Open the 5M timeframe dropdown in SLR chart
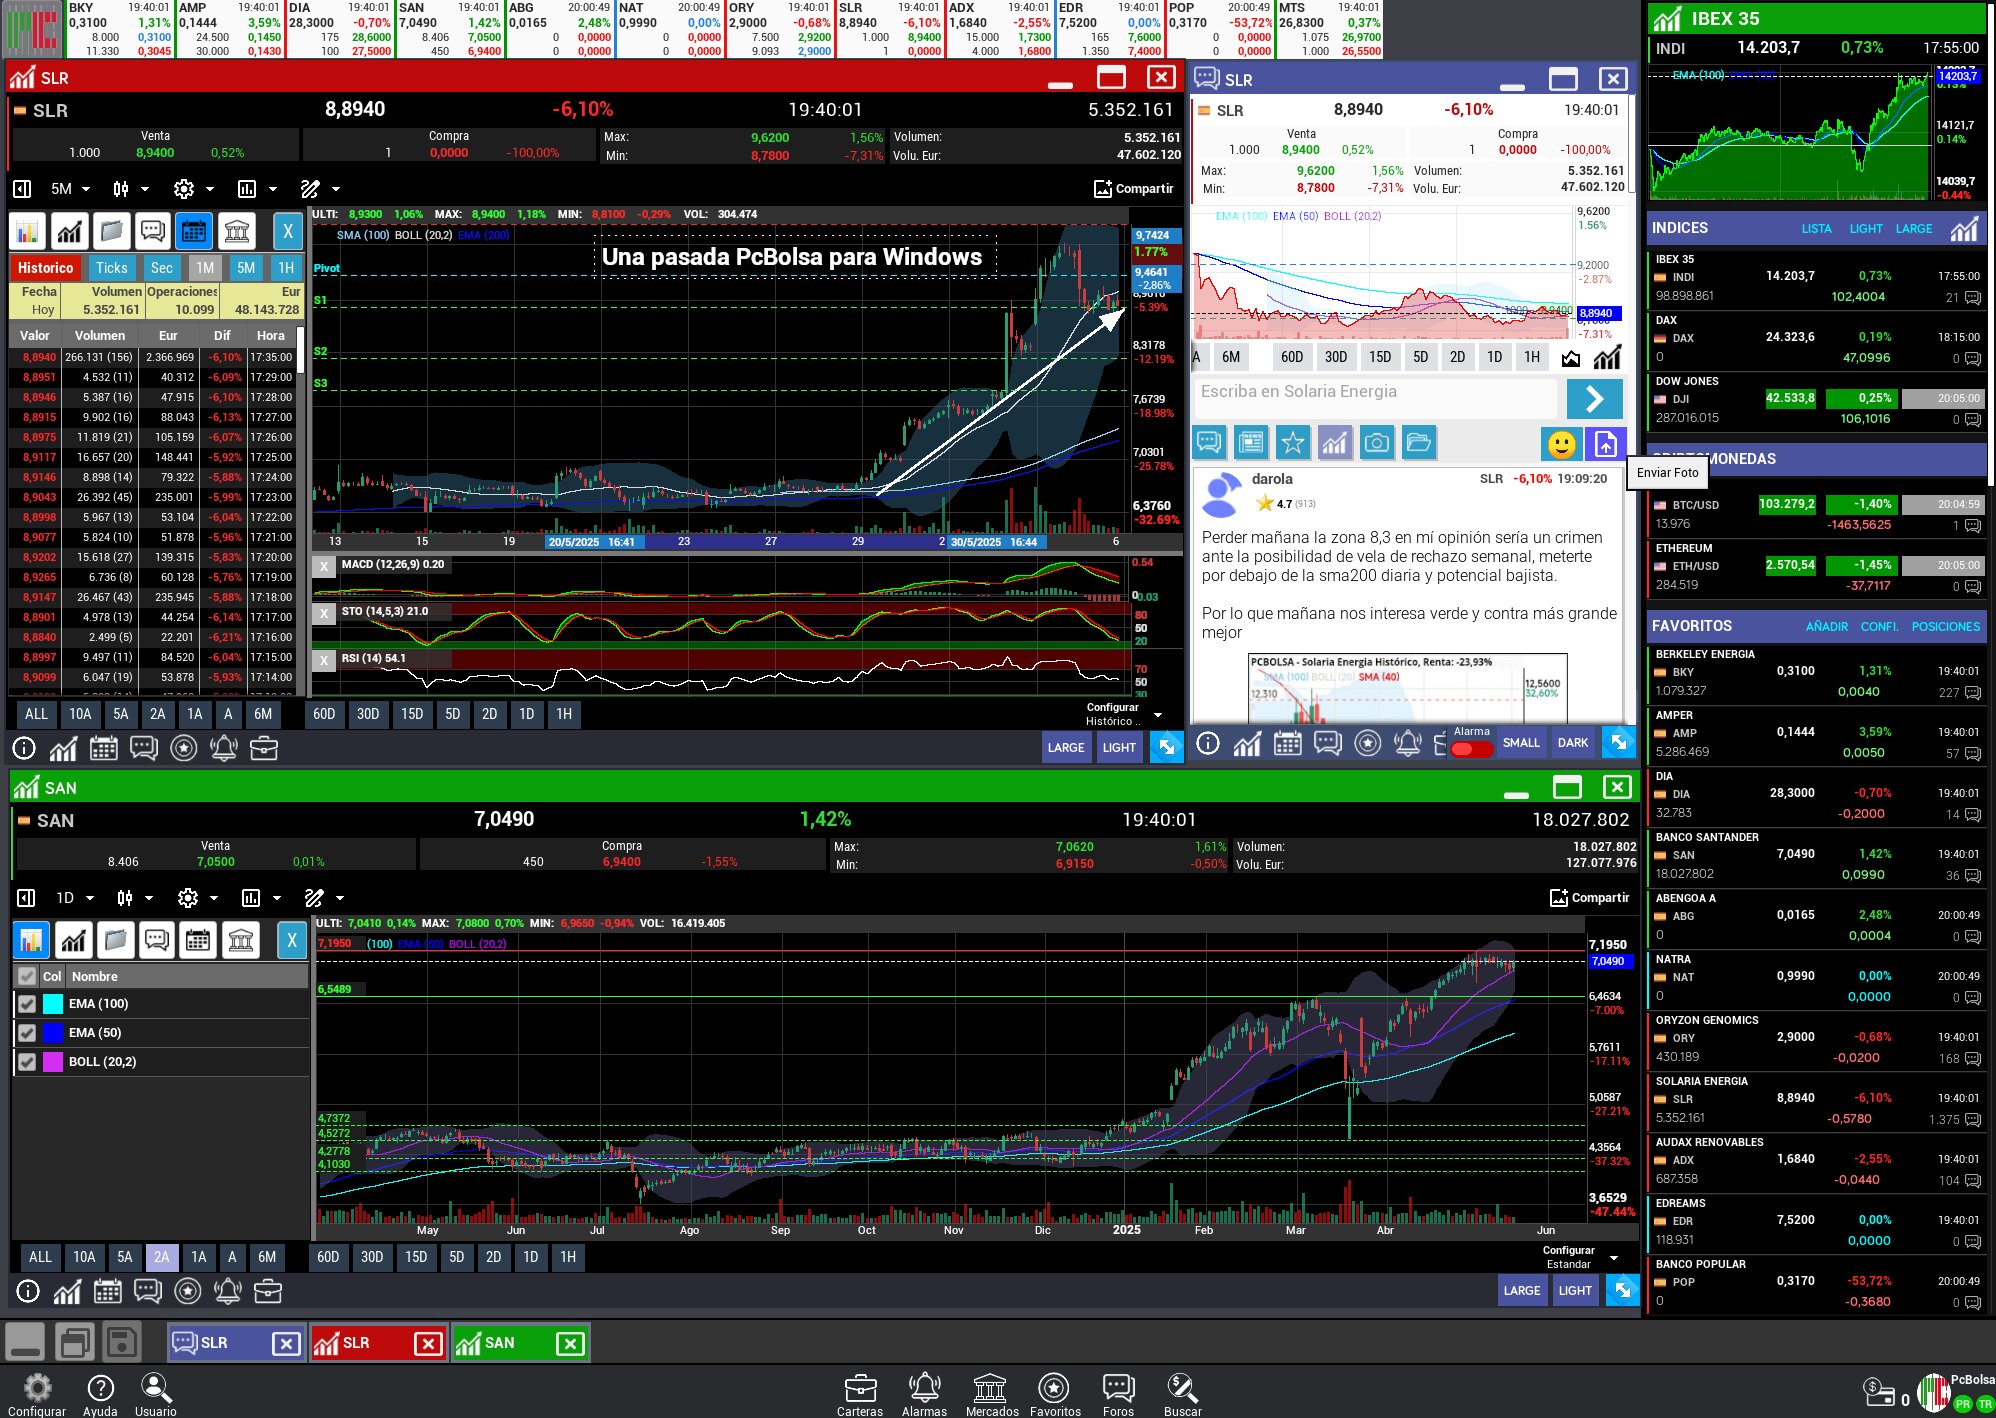The width and height of the screenshot is (1996, 1418). (70, 189)
